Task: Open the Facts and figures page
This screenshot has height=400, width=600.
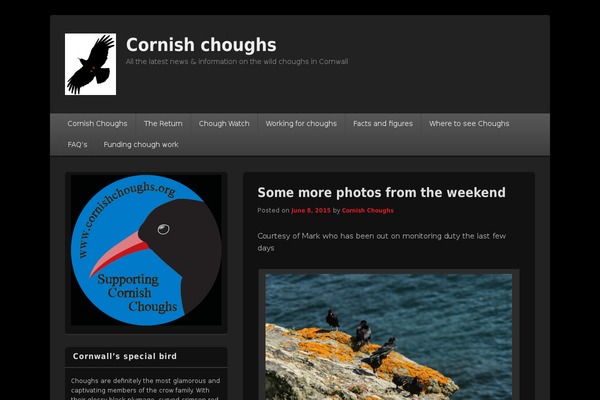Action: [x=383, y=124]
